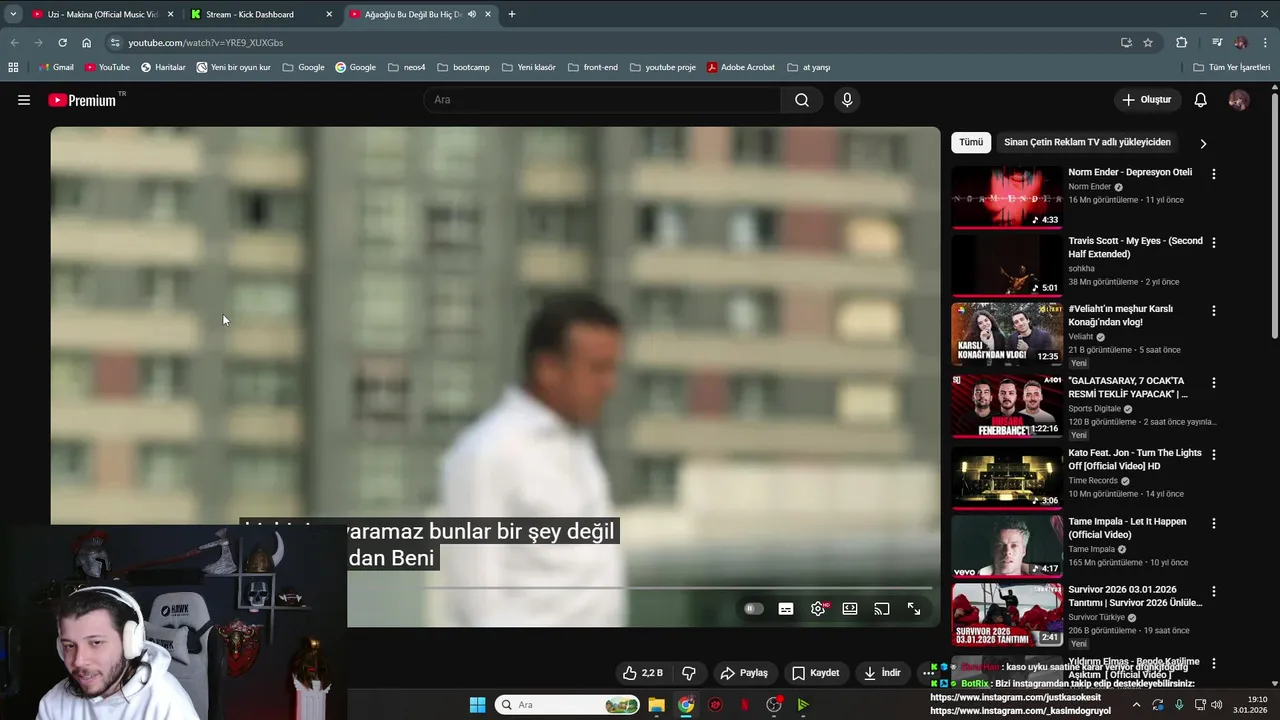The width and height of the screenshot is (1280, 720).
Task: Open Chrome tab search dropdown
Action: coord(13,14)
